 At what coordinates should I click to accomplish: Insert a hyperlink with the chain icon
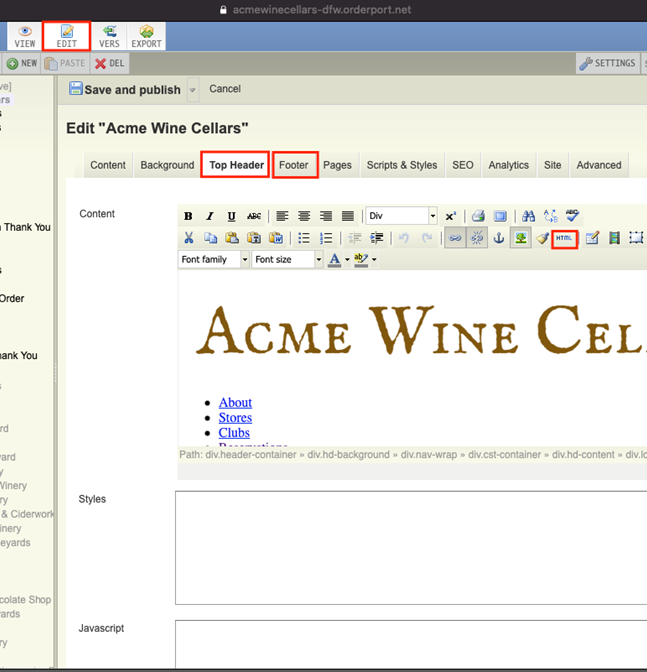pyautogui.click(x=455, y=238)
